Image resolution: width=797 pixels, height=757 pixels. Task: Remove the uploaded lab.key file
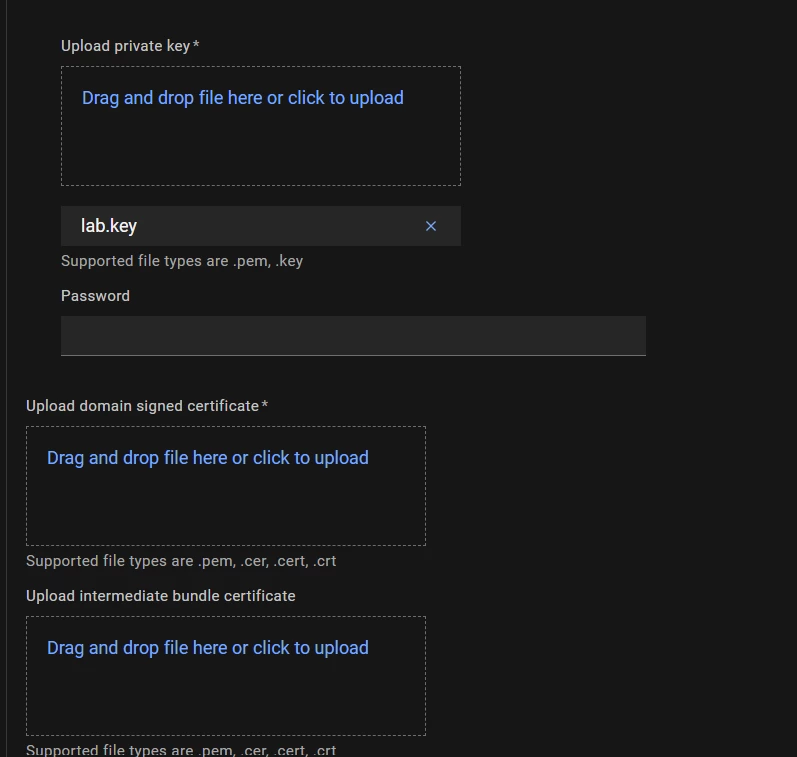[431, 226]
